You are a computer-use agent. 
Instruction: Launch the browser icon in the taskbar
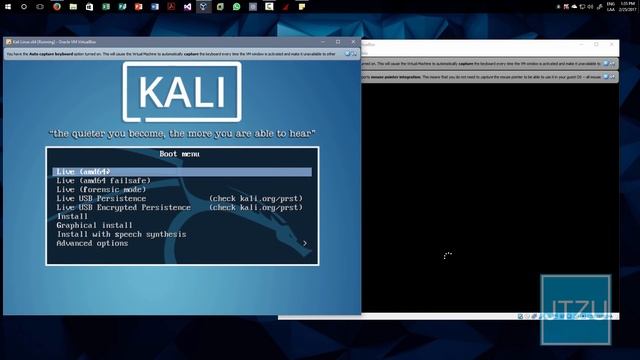pyautogui.click(x=57, y=7)
